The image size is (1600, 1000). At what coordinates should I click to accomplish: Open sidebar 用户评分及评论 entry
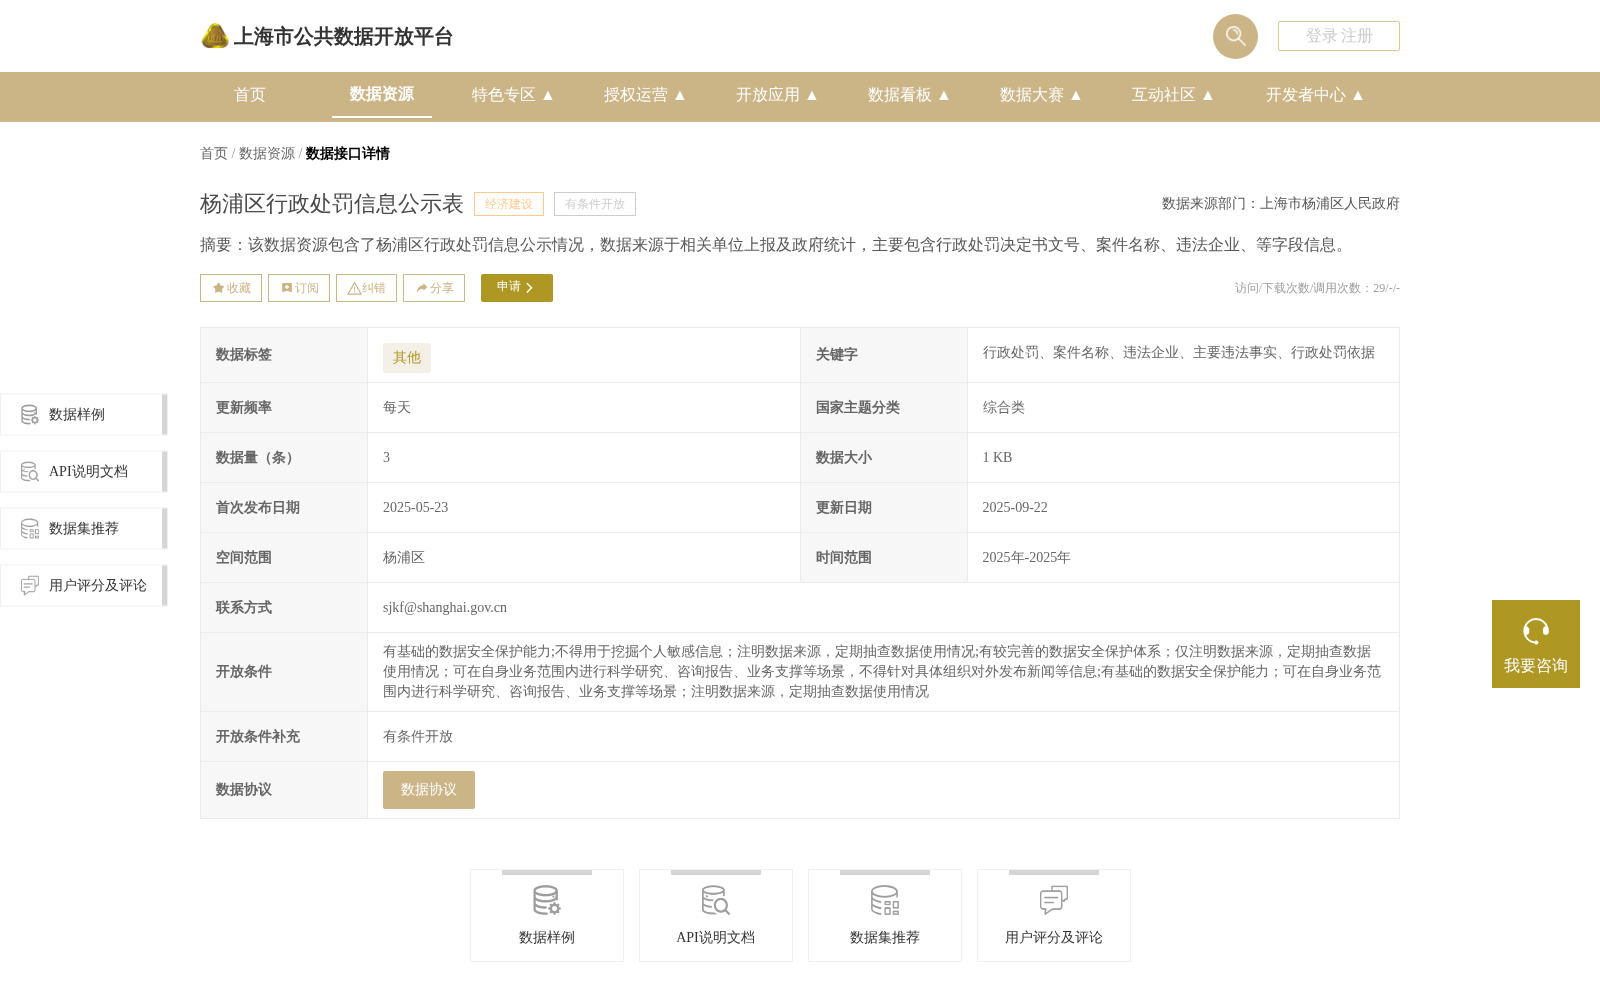[x=83, y=585]
